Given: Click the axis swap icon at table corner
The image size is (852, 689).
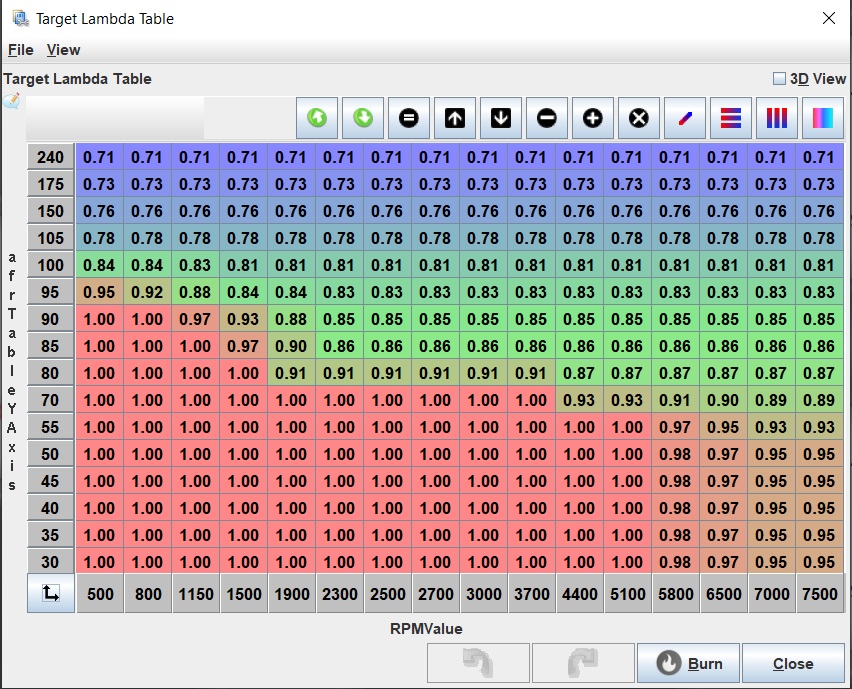Looking at the screenshot, I should pyautogui.click(x=51, y=593).
